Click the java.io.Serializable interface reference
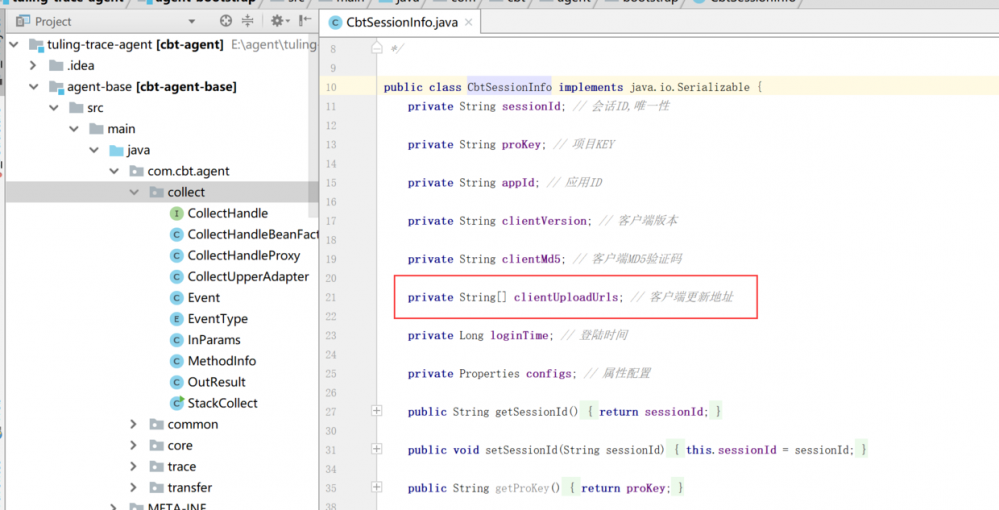The image size is (999, 510). (690, 87)
